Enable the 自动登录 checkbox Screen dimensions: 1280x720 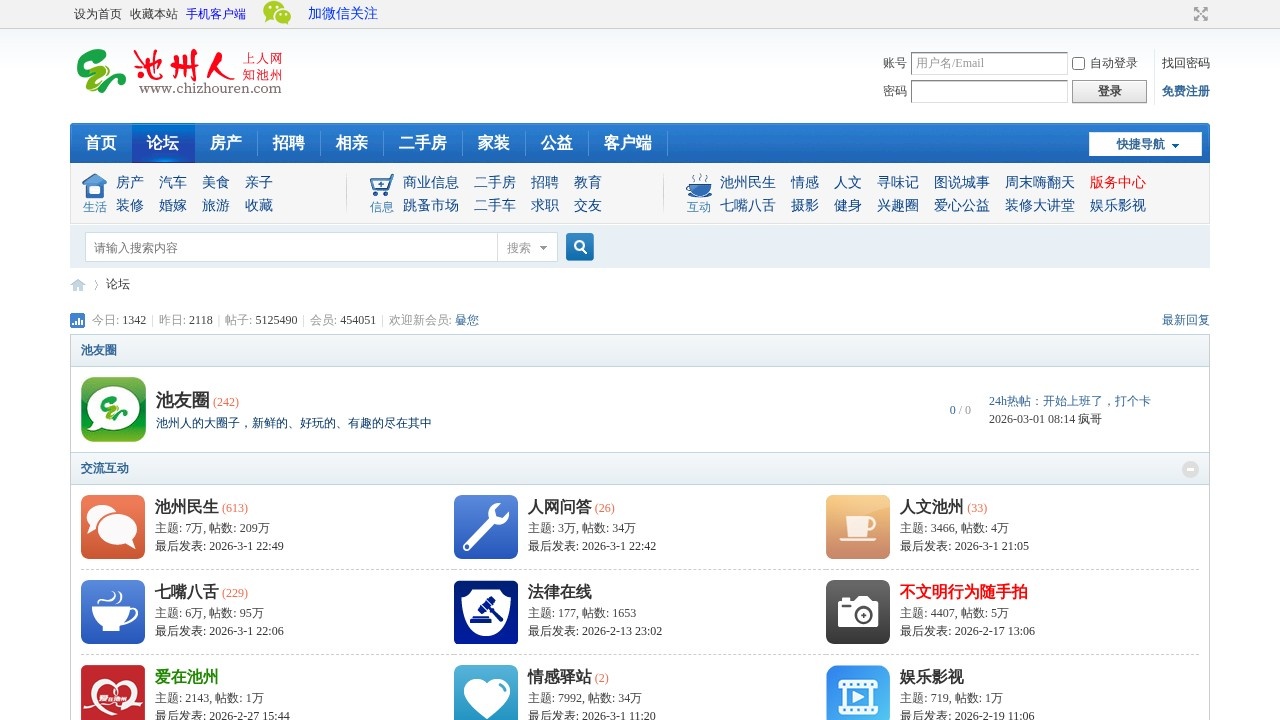(1078, 64)
